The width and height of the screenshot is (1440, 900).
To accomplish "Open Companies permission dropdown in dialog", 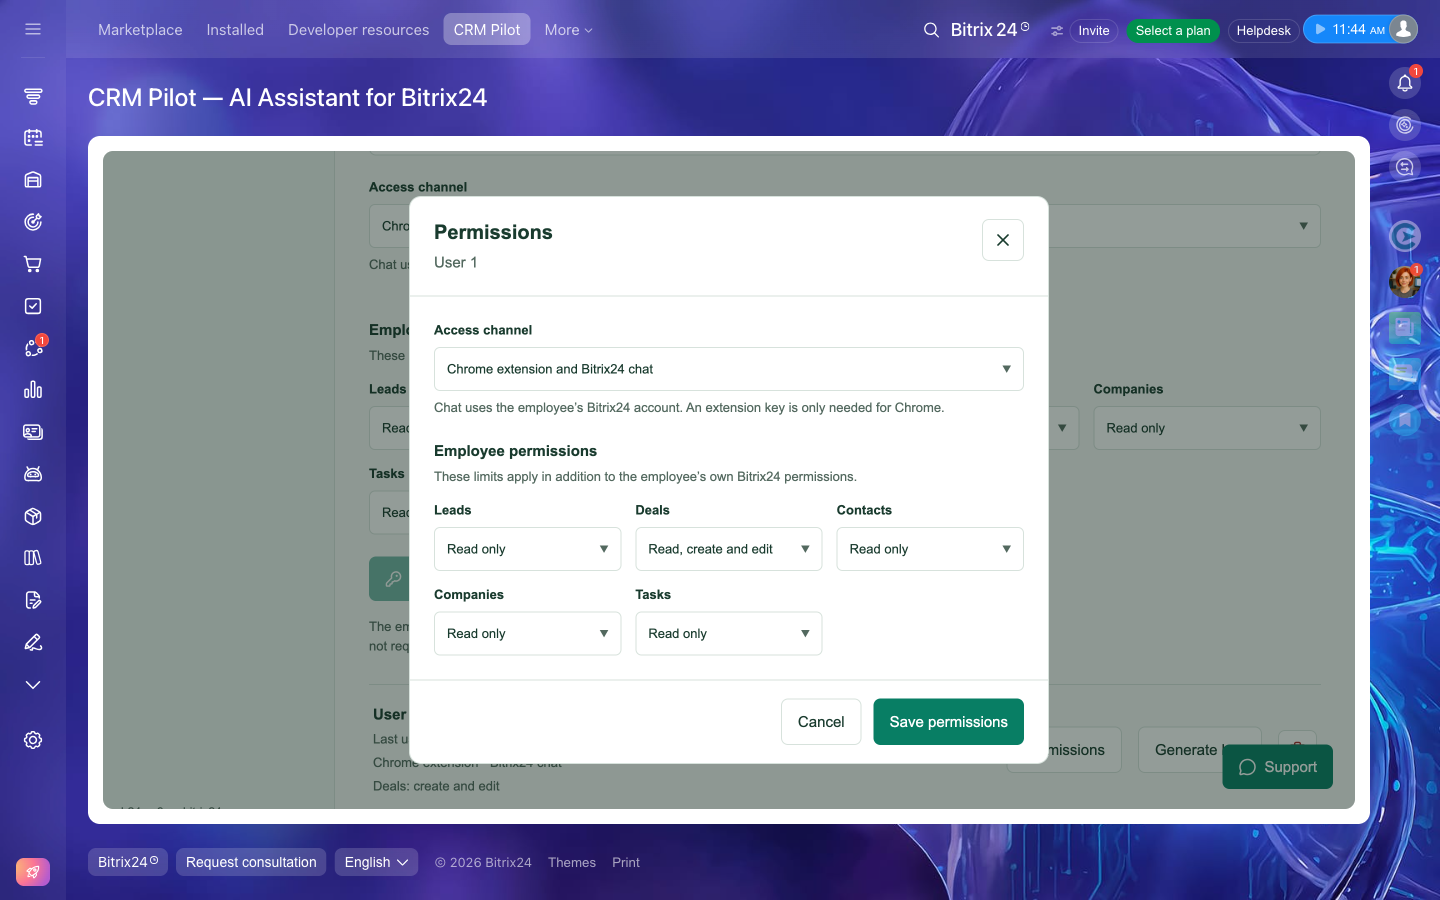I will pos(528,634).
